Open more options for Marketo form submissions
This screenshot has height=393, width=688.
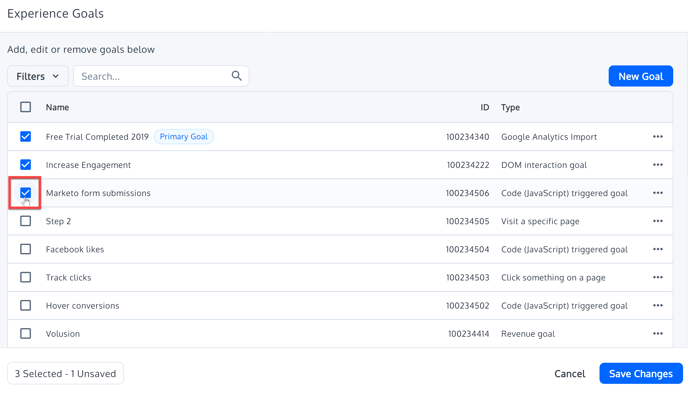(x=657, y=193)
